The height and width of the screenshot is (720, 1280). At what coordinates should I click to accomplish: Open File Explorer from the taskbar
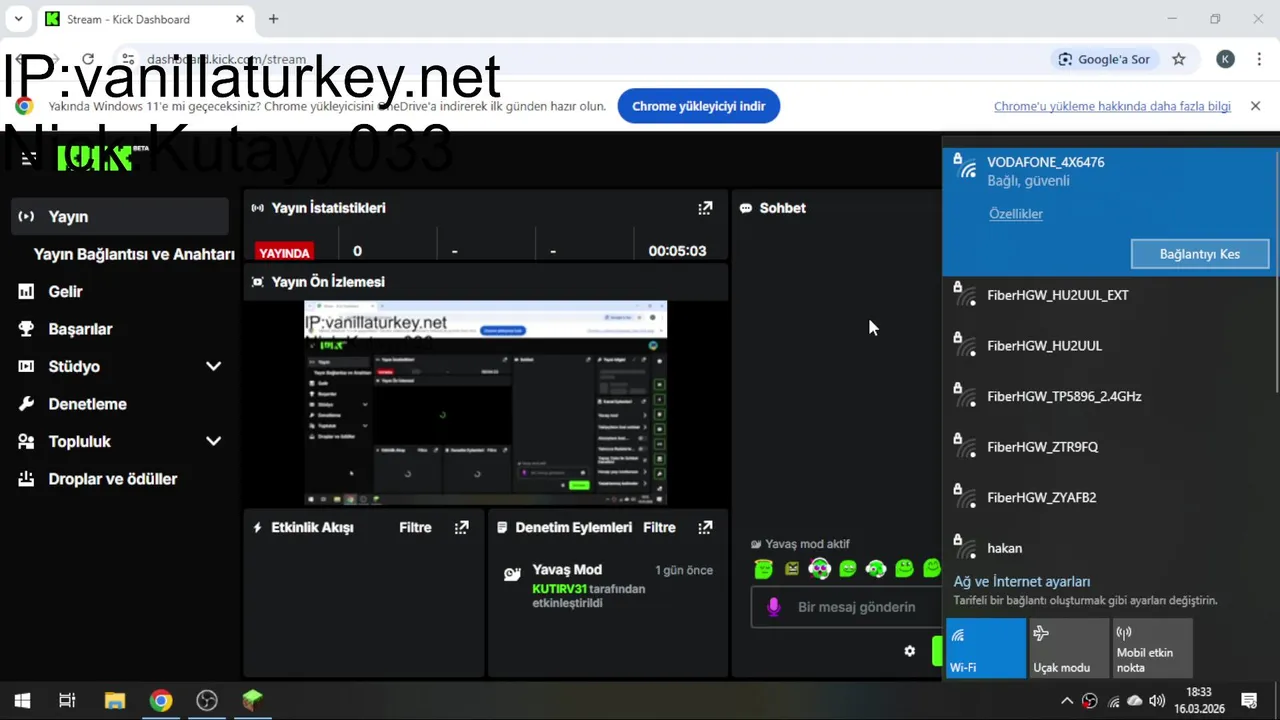[114, 701]
